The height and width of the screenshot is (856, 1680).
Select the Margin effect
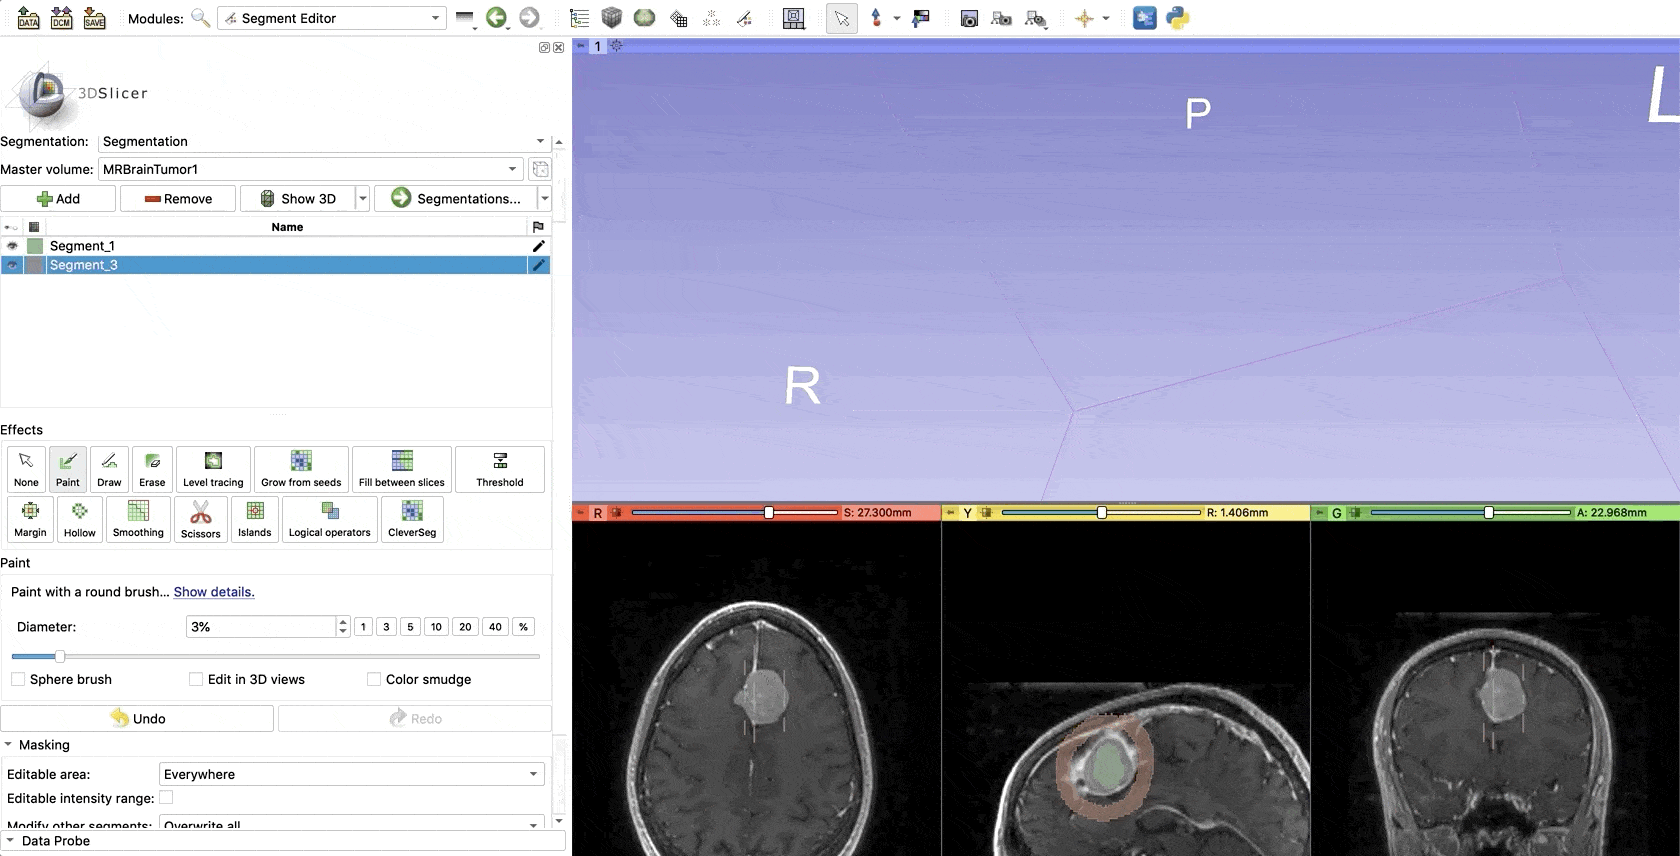coord(30,519)
